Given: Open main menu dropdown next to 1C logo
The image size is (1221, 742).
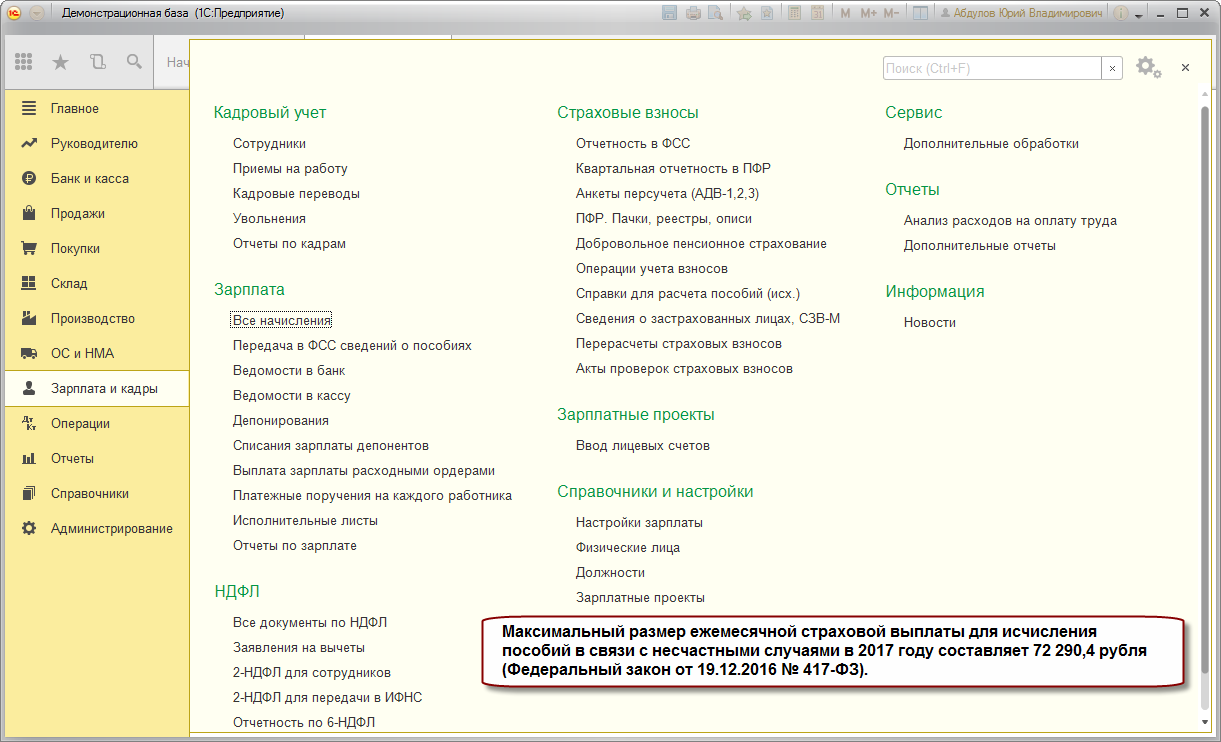Looking at the screenshot, I should pos(37,13).
